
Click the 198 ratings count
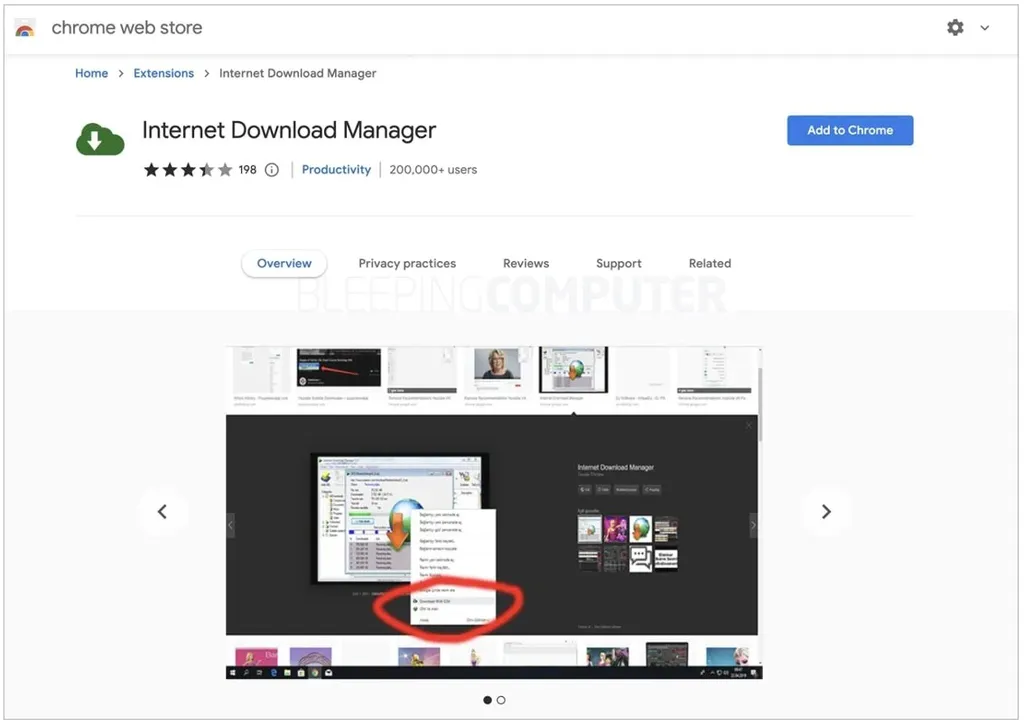(x=246, y=169)
